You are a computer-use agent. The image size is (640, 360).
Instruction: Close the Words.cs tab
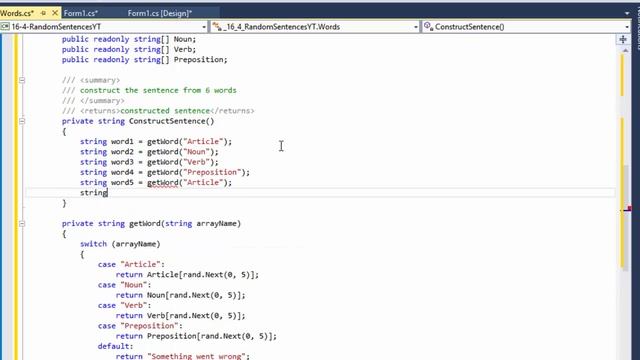point(55,13)
